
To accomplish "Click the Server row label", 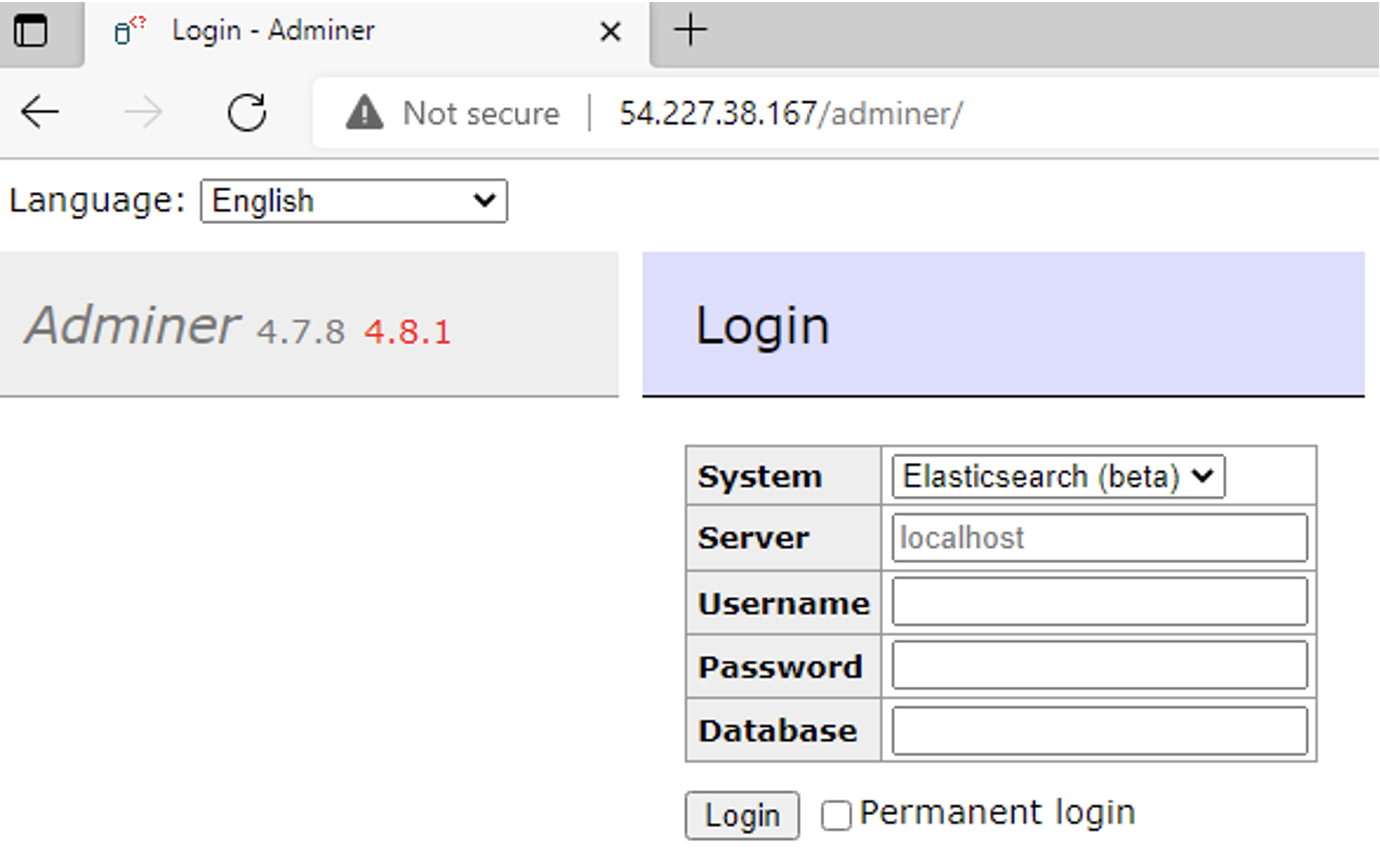I will pos(753,538).
